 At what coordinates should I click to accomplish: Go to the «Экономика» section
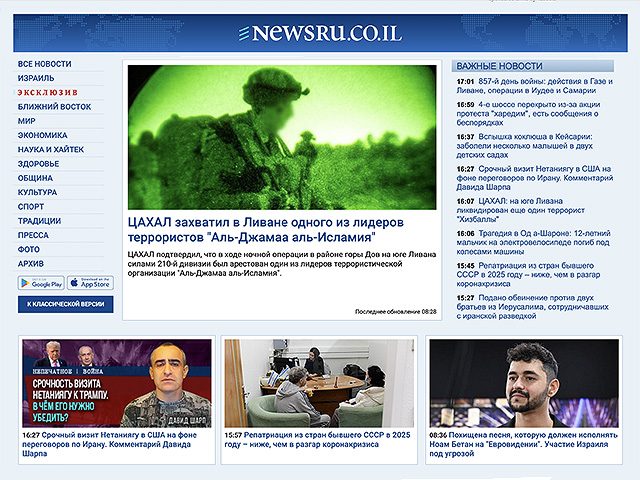(x=42, y=135)
